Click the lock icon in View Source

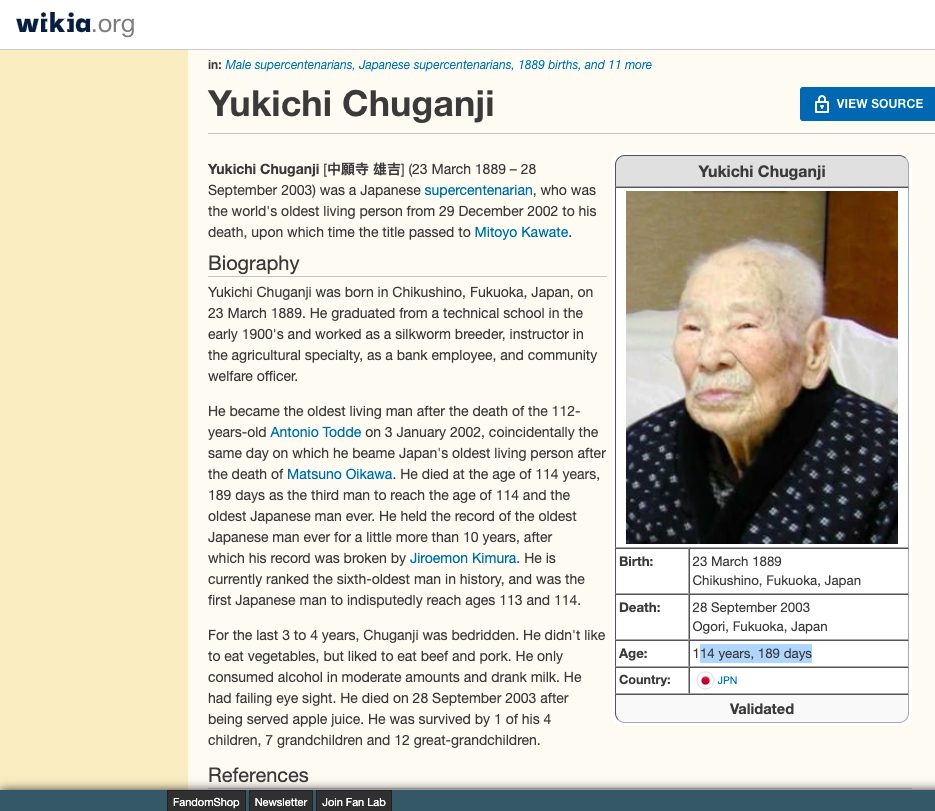[x=821, y=104]
